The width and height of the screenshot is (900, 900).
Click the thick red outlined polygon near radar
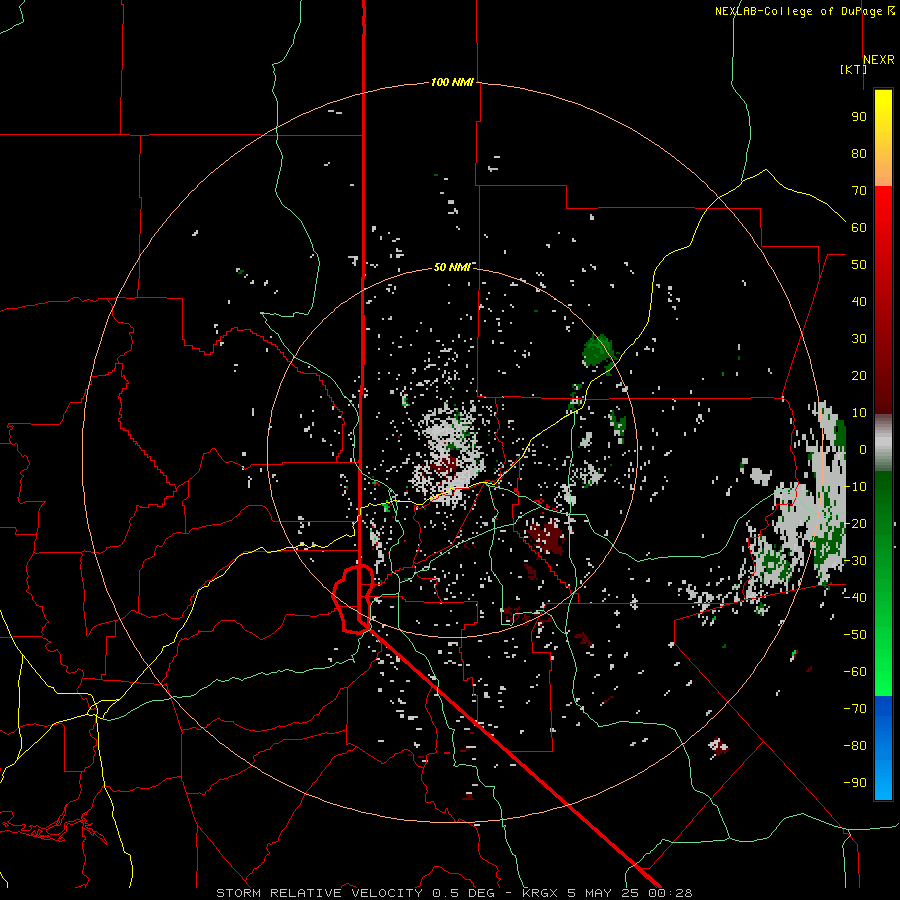[x=353, y=599]
